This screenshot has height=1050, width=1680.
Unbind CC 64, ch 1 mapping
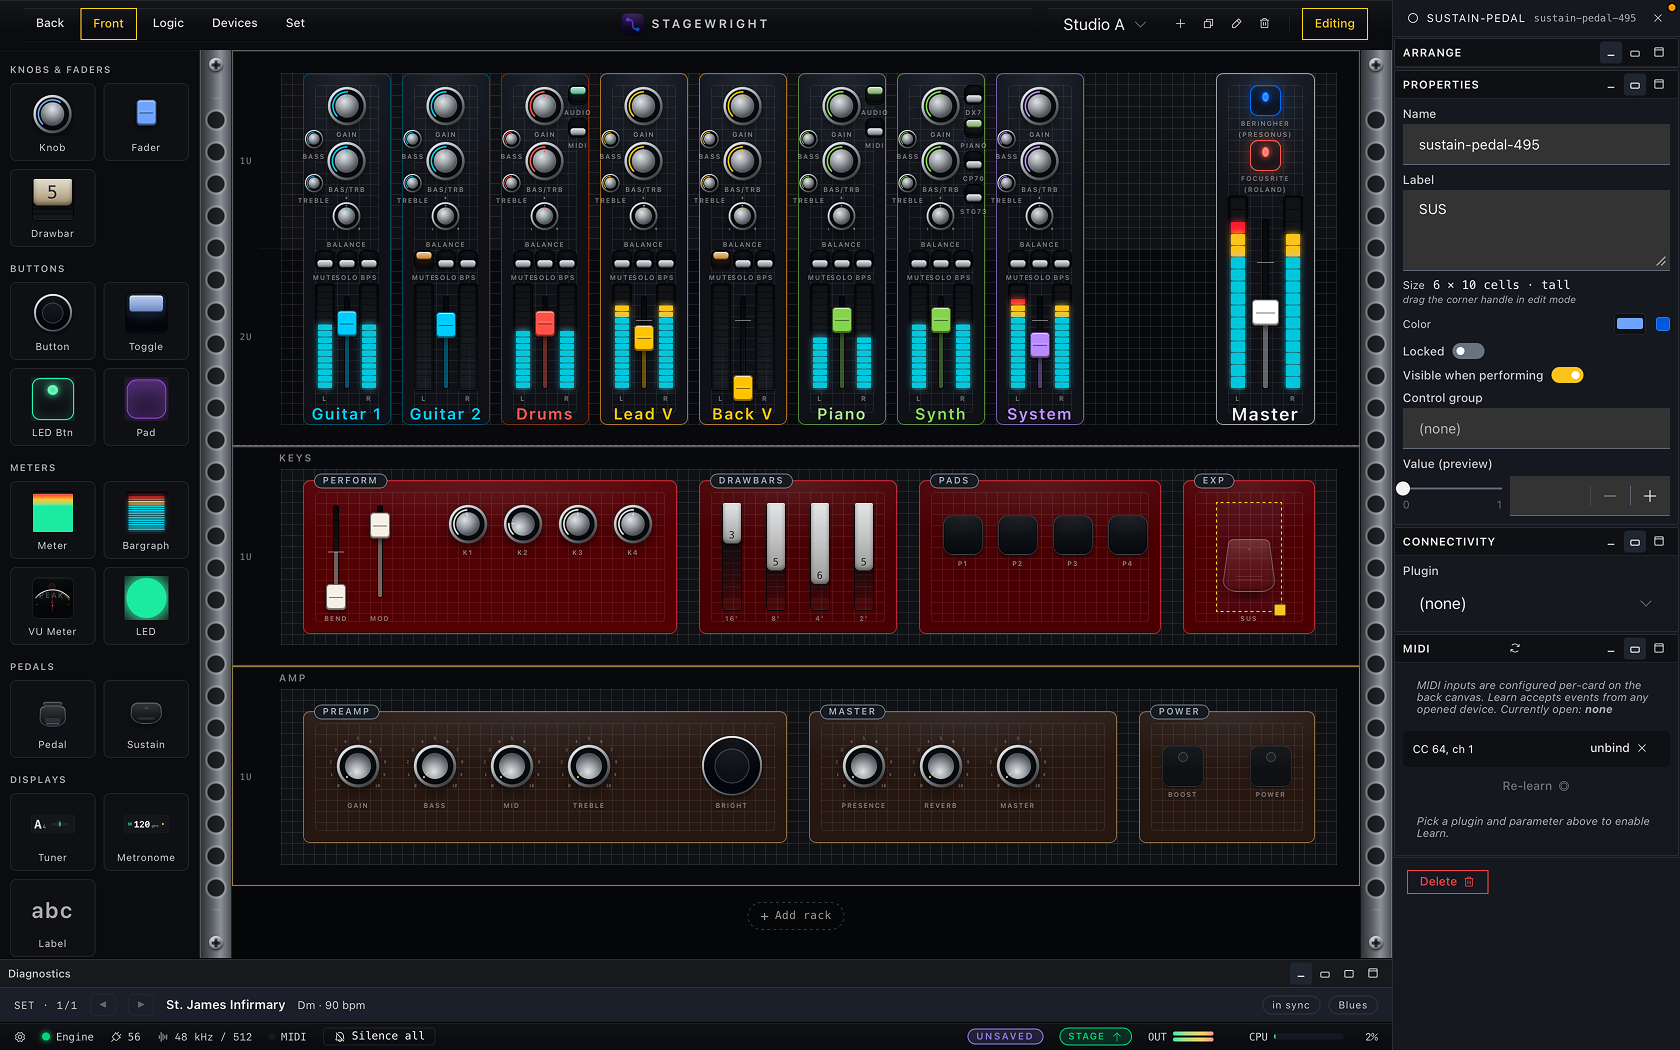1618,748
